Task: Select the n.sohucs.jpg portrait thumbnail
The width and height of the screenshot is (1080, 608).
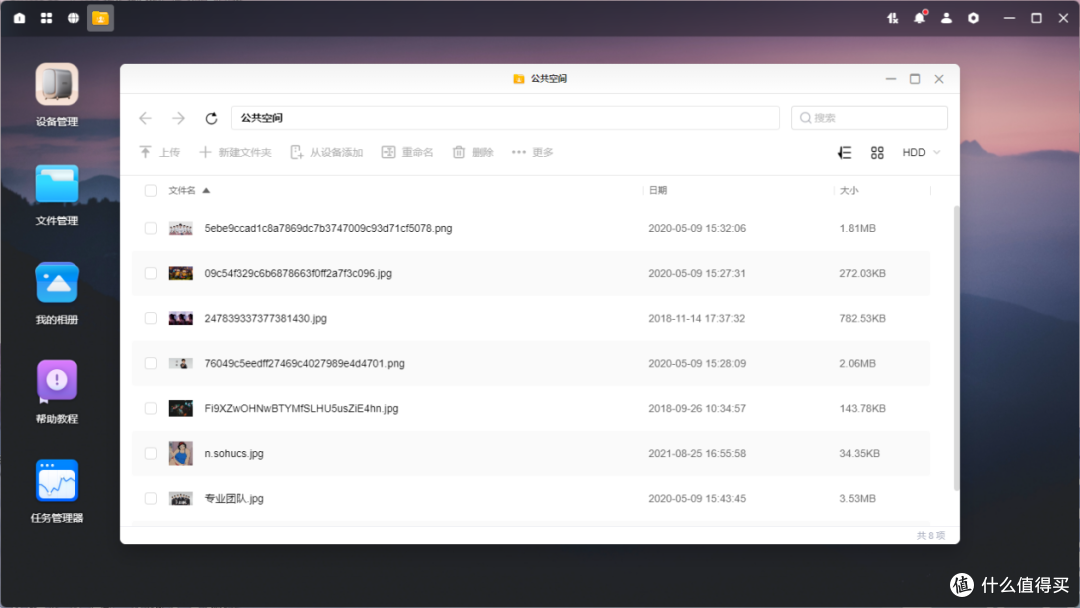Action: [180, 453]
